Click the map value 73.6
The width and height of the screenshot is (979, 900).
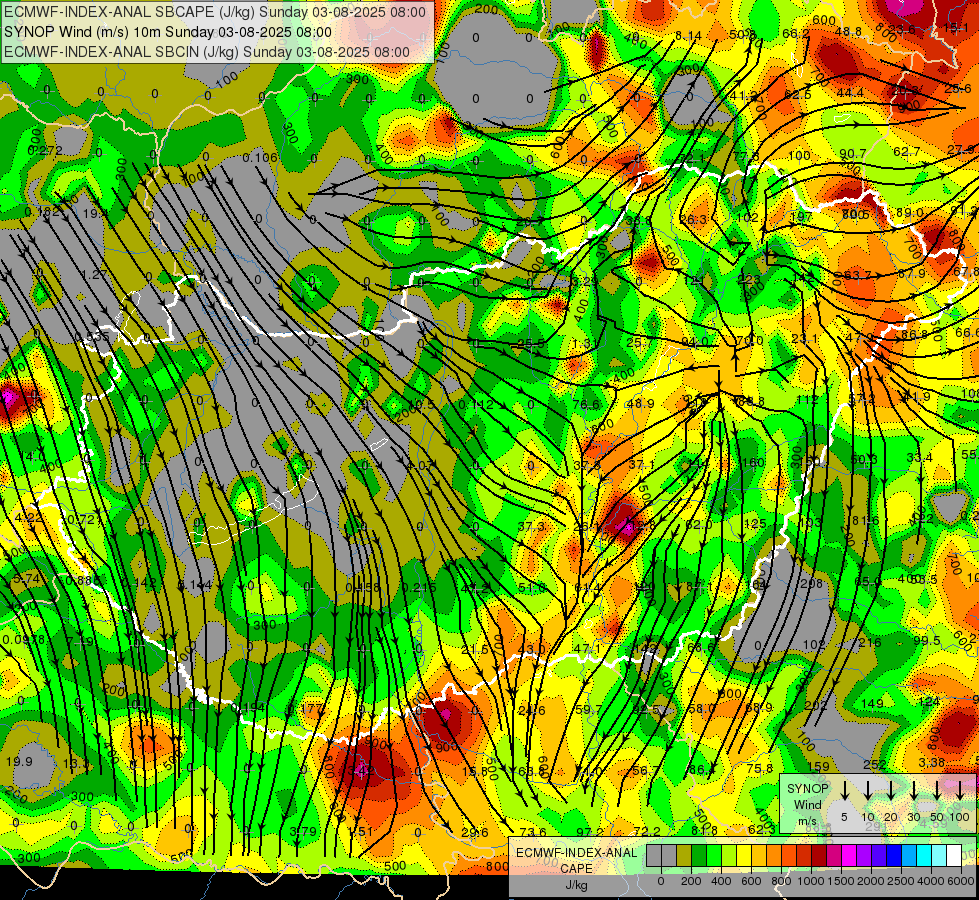pos(533,832)
